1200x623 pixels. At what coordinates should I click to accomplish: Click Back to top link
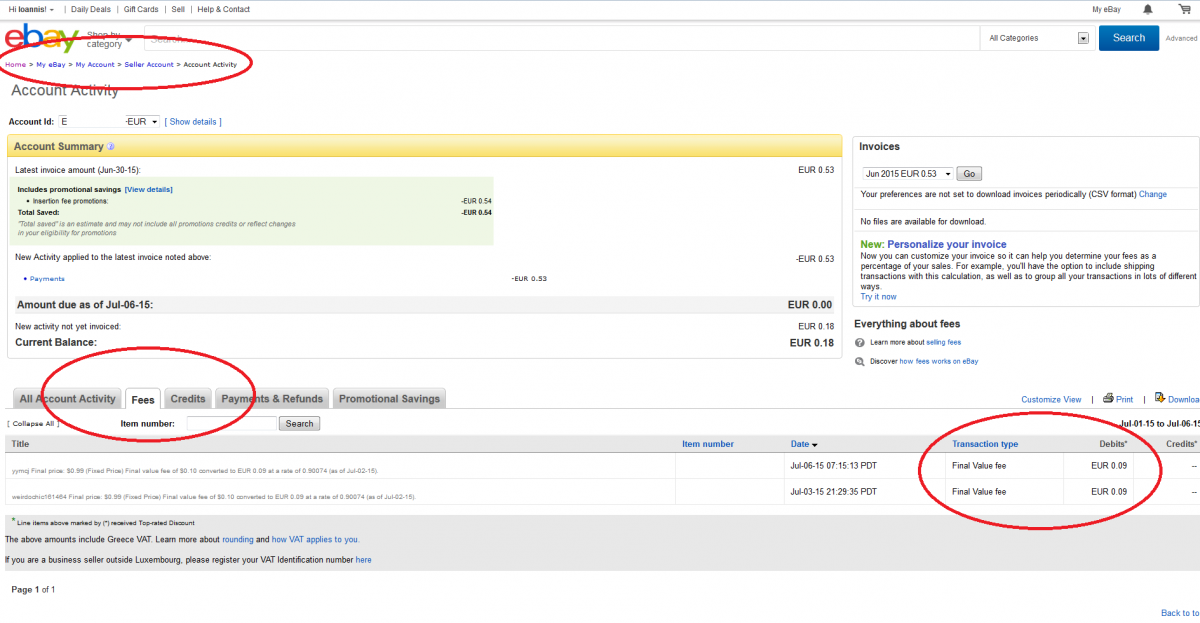pos(1180,613)
